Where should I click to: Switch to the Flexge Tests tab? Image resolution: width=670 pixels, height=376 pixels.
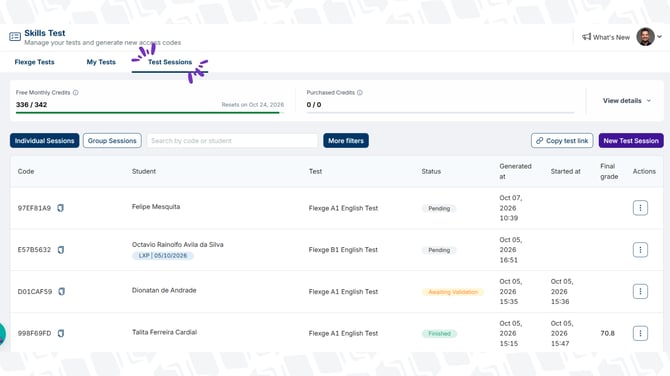[35, 62]
